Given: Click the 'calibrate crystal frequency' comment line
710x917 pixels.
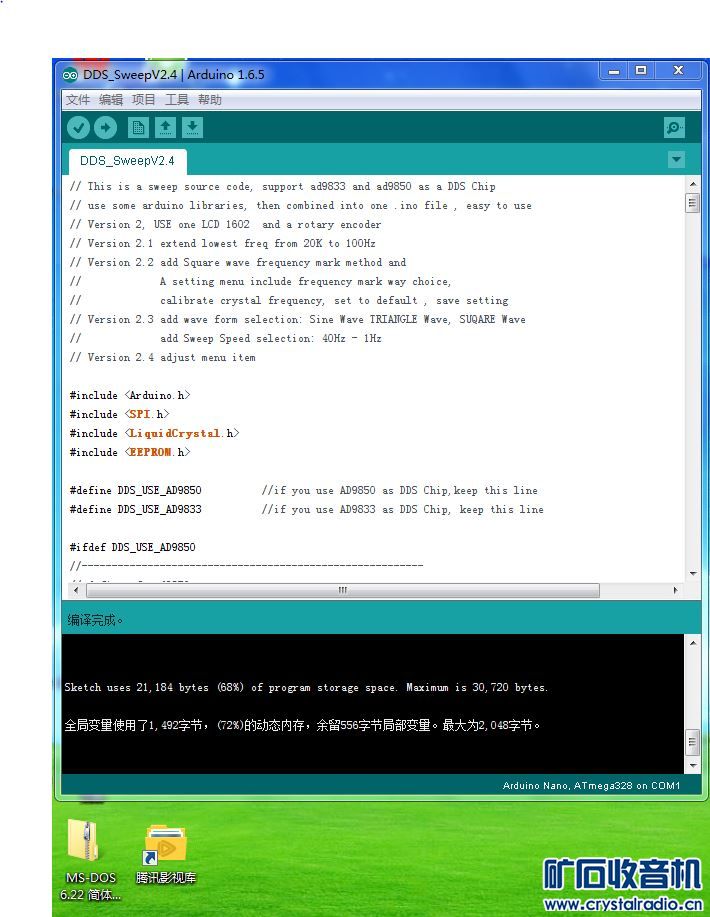Looking at the screenshot, I should [x=289, y=300].
